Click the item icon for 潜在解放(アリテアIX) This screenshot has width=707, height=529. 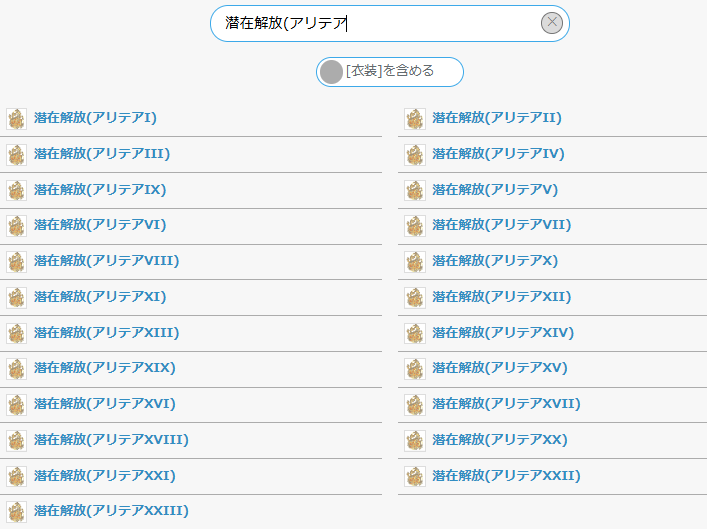point(17,190)
